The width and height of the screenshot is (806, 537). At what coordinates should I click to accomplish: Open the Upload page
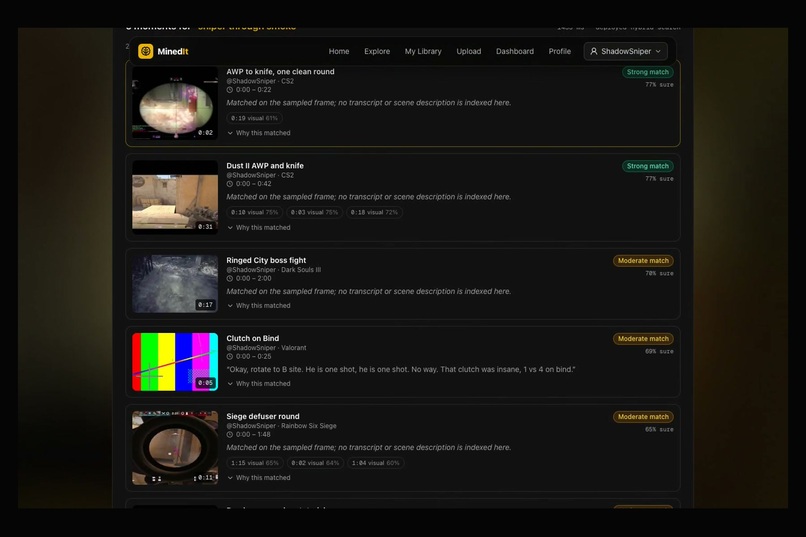469,51
